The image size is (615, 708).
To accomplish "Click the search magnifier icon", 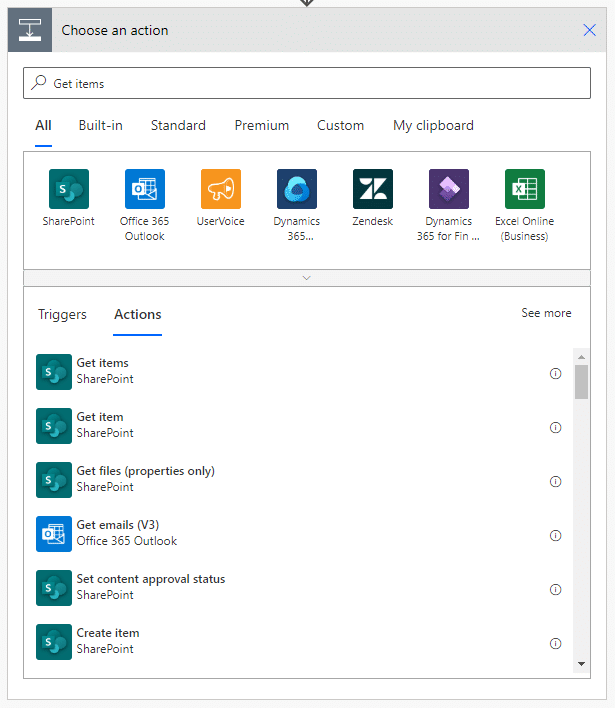I will click(39, 83).
